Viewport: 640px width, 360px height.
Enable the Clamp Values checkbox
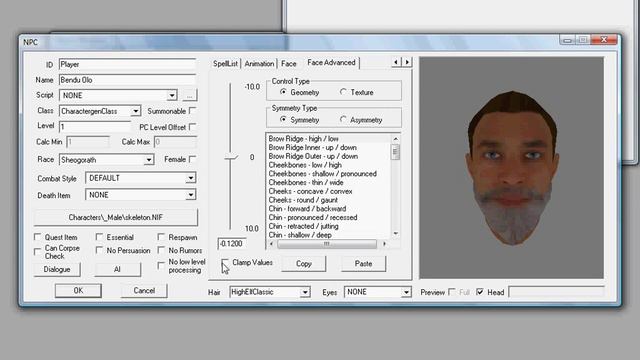click(x=225, y=263)
